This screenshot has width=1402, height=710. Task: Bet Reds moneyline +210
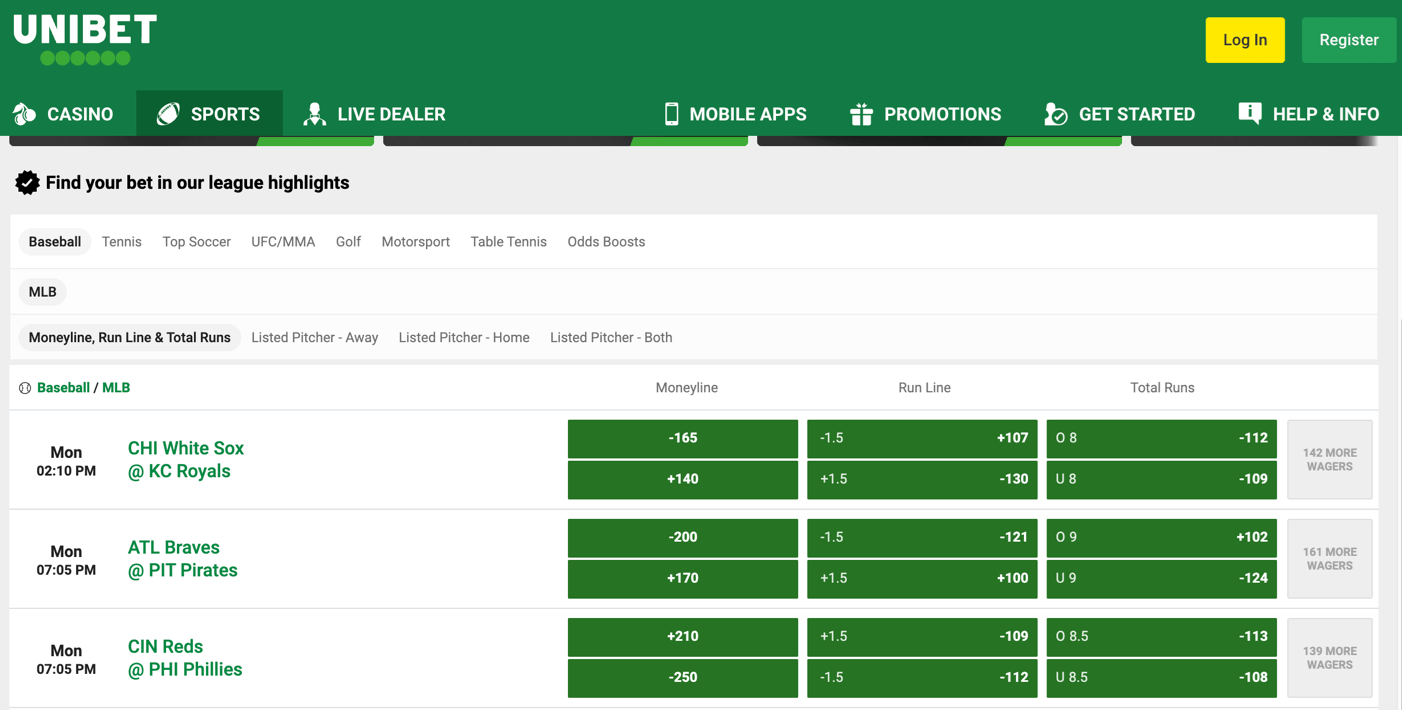pyautogui.click(x=683, y=637)
